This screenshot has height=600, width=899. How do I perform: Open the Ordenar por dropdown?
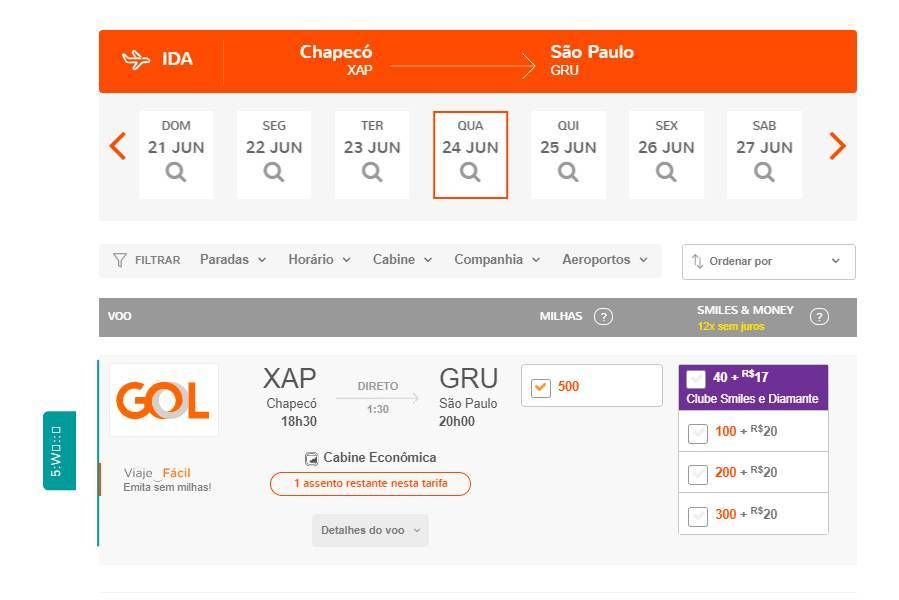[x=768, y=262]
